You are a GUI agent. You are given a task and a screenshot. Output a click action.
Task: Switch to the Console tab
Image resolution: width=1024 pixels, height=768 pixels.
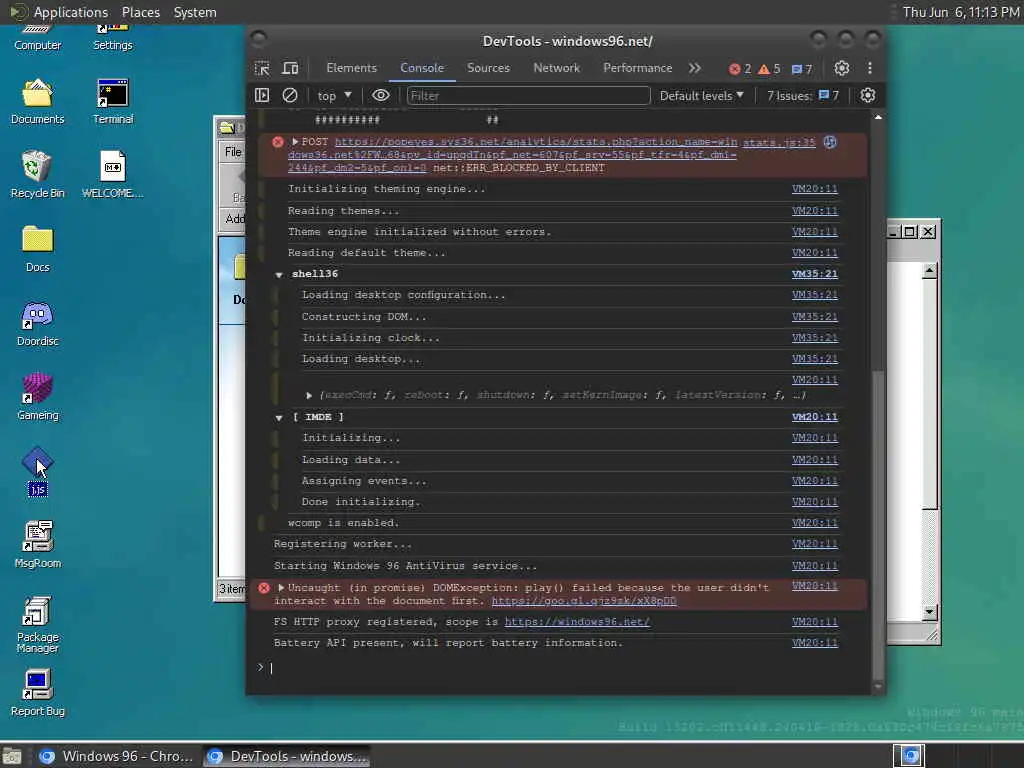click(422, 68)
